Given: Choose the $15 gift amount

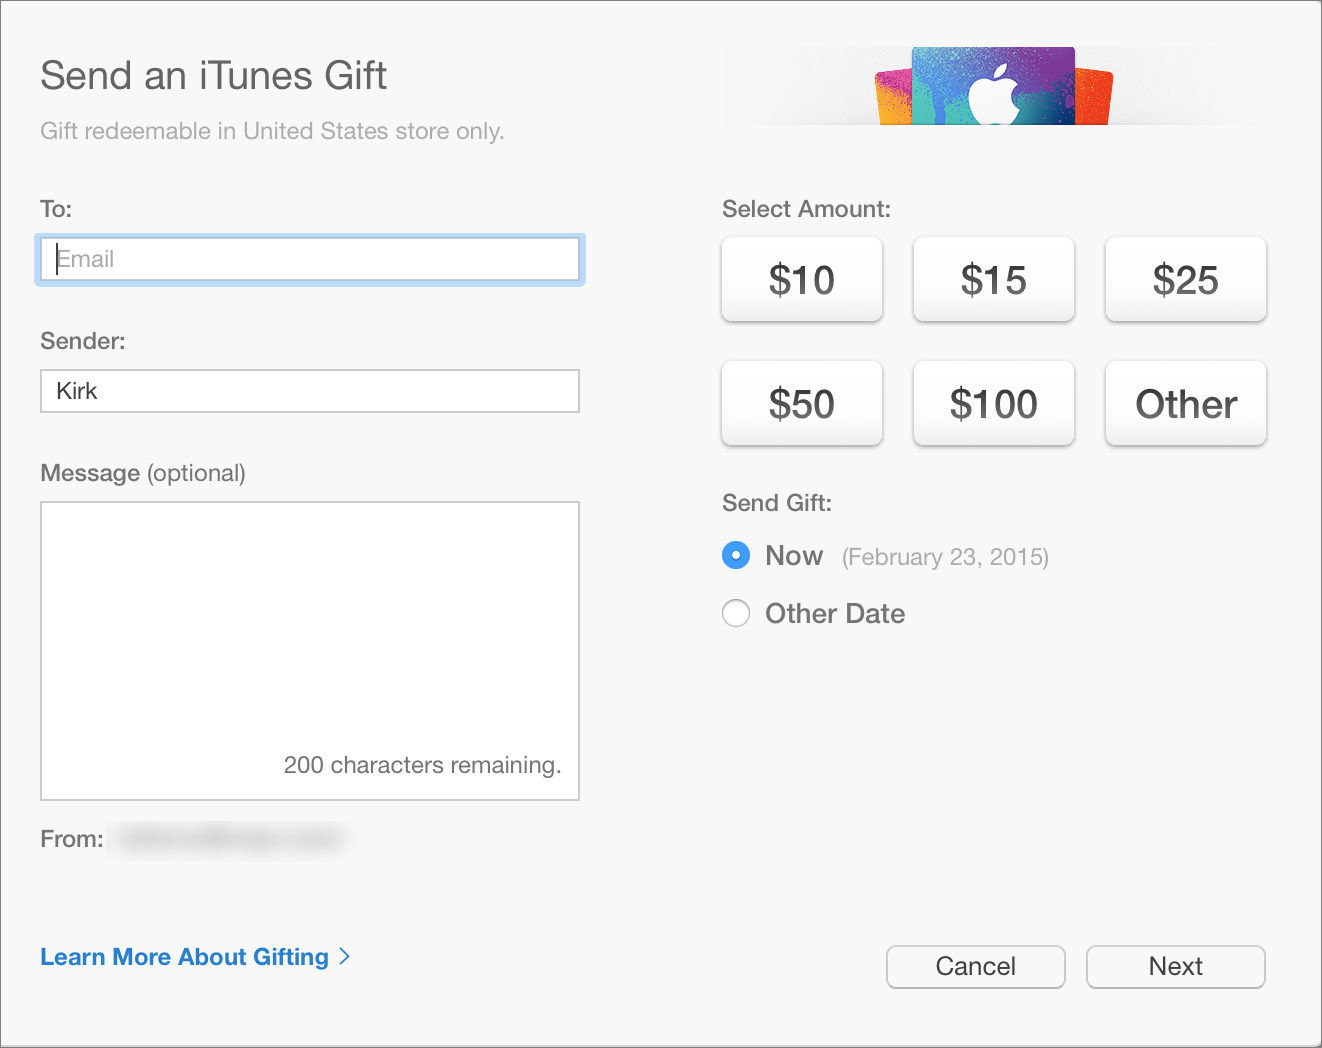Looking at the screenshot, I should [994, 279].
